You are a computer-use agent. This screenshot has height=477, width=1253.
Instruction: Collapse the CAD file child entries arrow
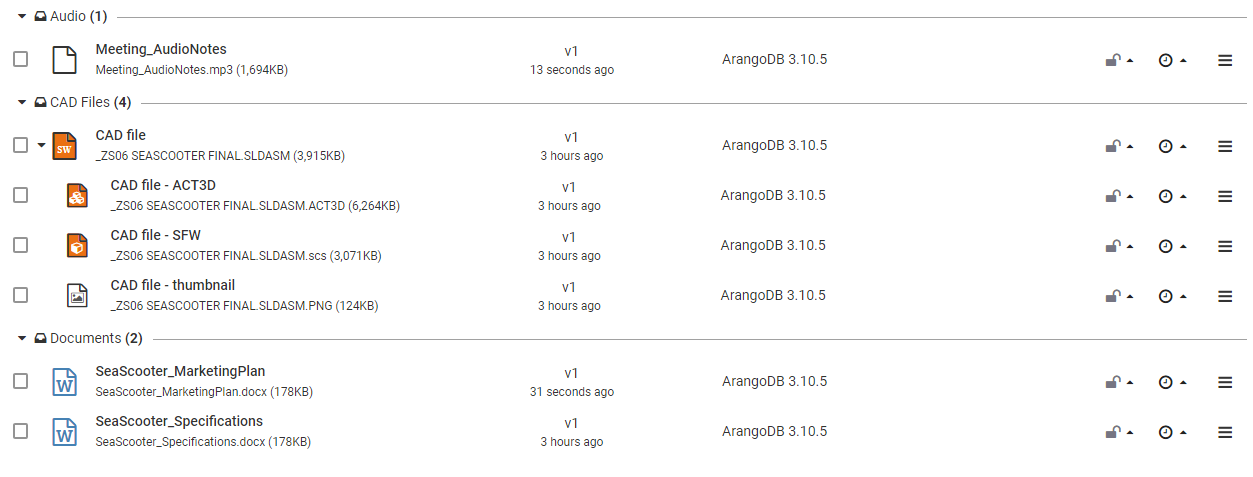(x=41, y=145)
